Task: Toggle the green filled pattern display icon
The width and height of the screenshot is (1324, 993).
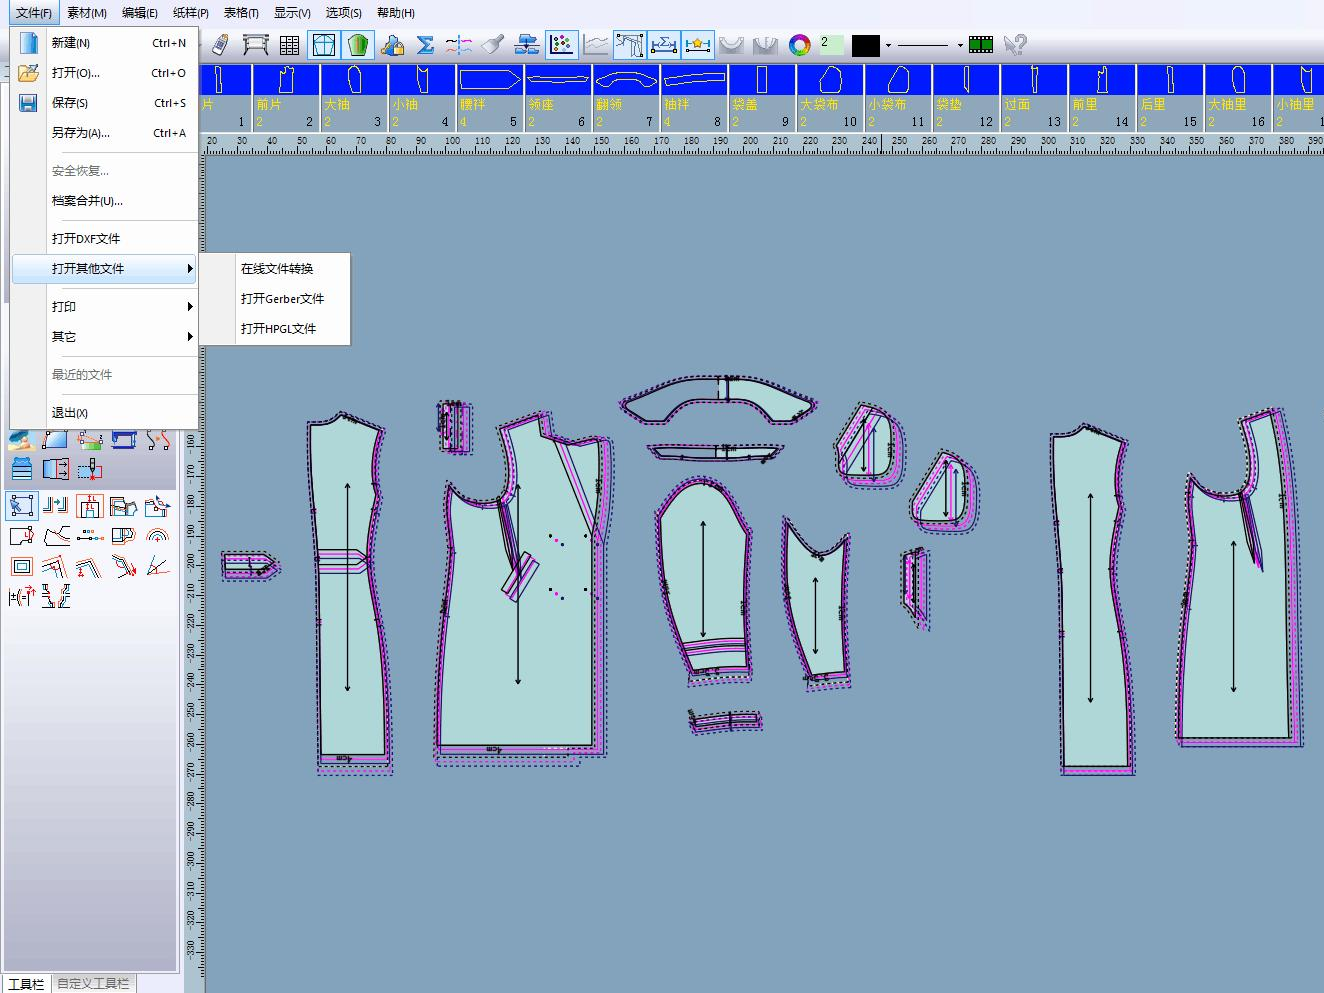Action: [x=358, y=45]
